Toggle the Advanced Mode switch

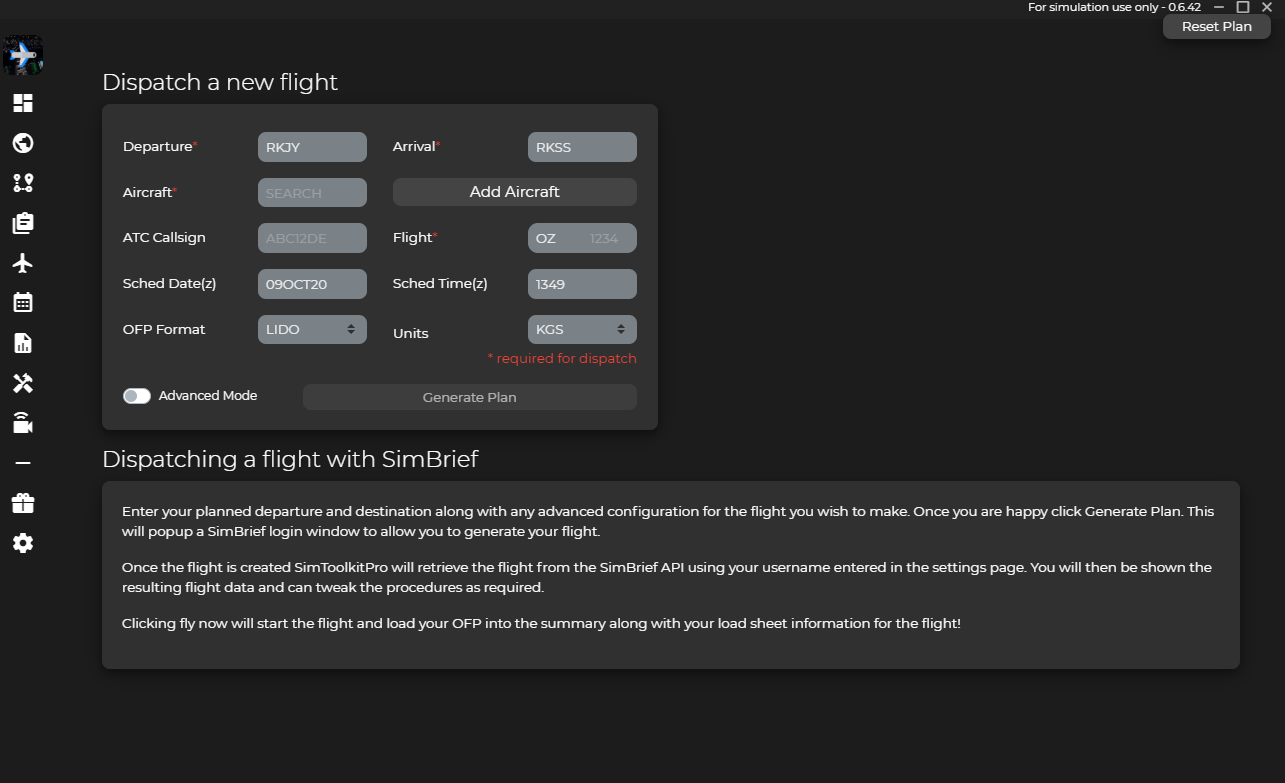[137, 396]
